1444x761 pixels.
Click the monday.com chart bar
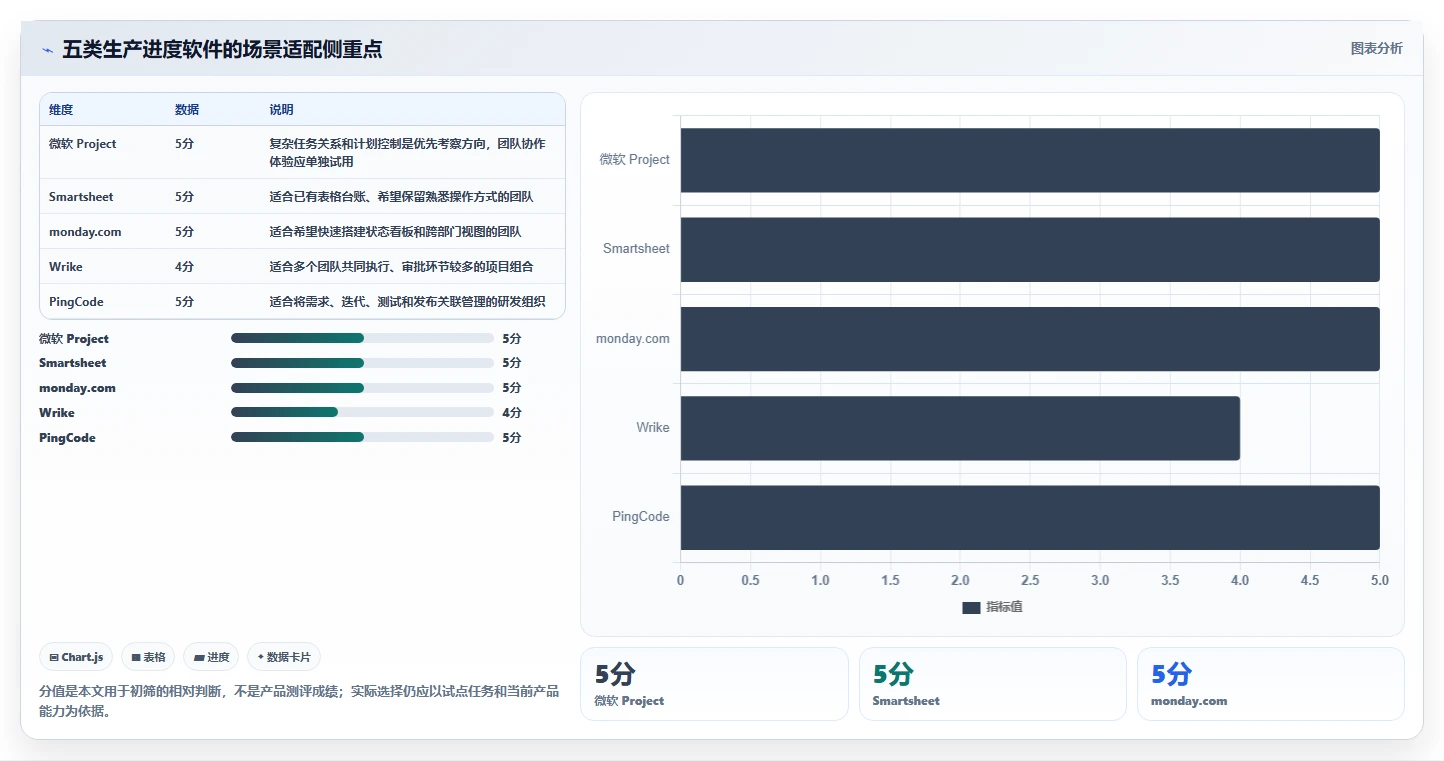1030,339
